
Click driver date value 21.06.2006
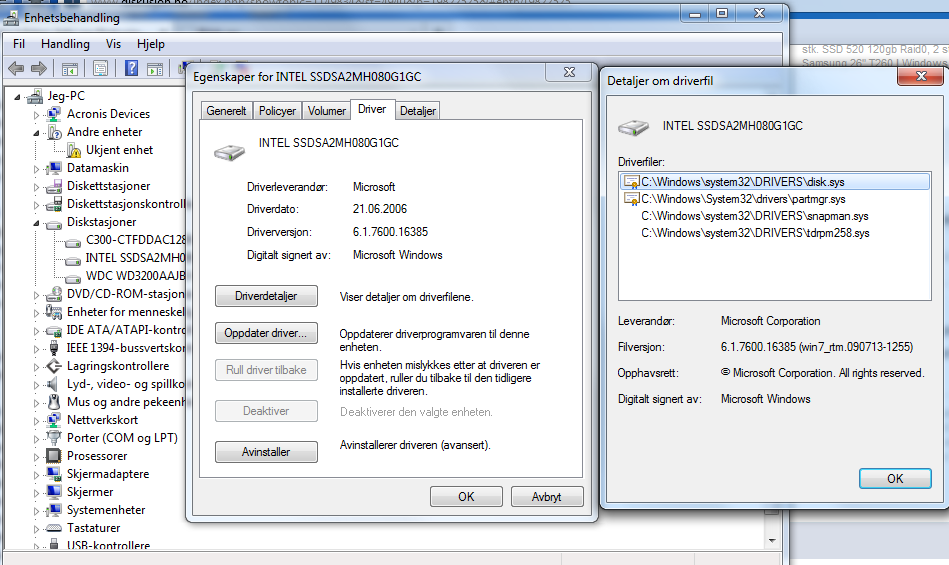pyautogui.click(x=380, y=209)
